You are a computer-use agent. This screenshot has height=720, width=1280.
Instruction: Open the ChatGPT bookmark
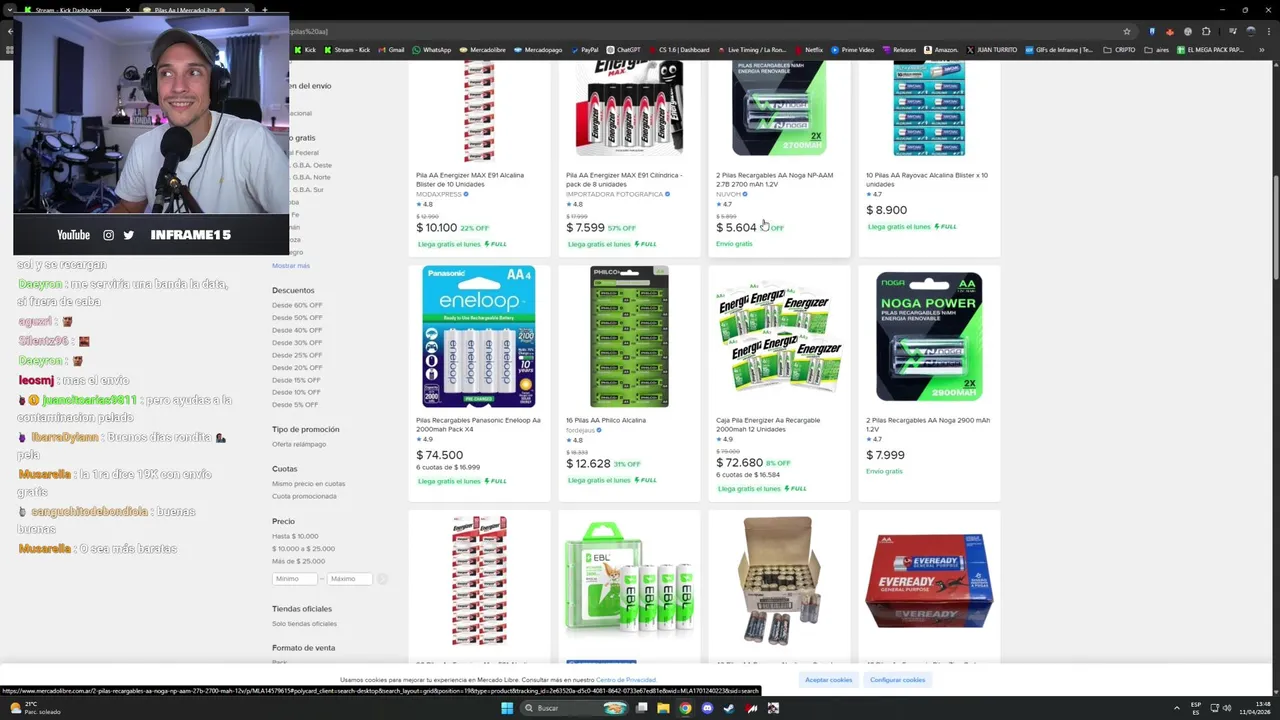click(623, 50)
